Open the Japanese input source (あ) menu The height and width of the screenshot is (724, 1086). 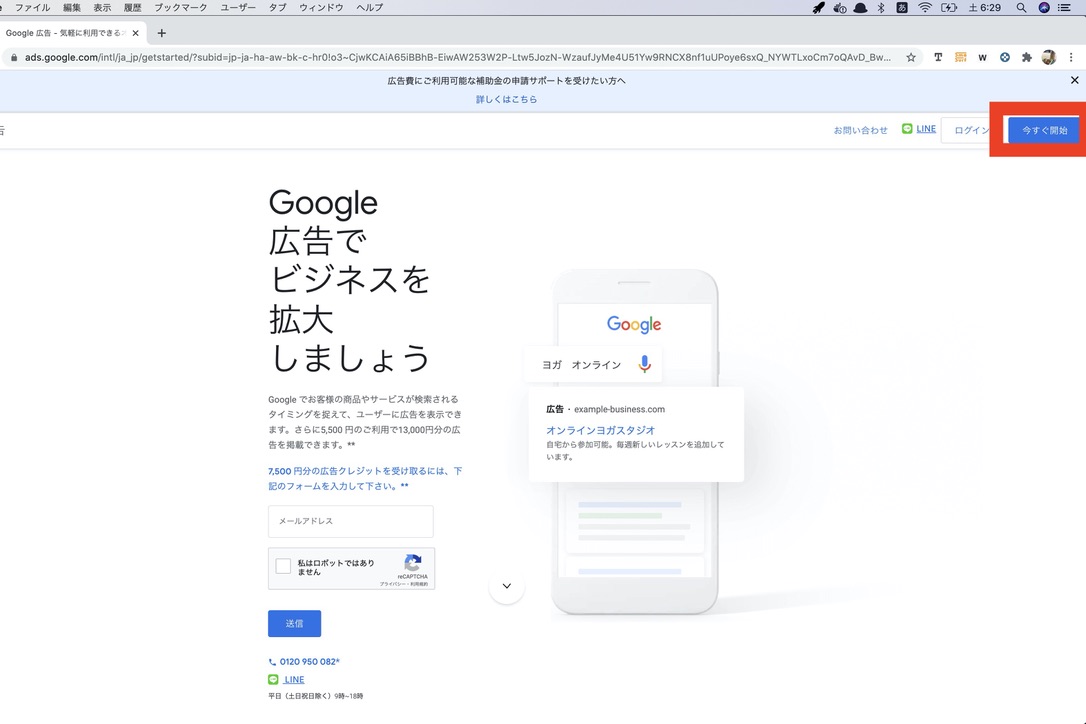pos(902,8)
